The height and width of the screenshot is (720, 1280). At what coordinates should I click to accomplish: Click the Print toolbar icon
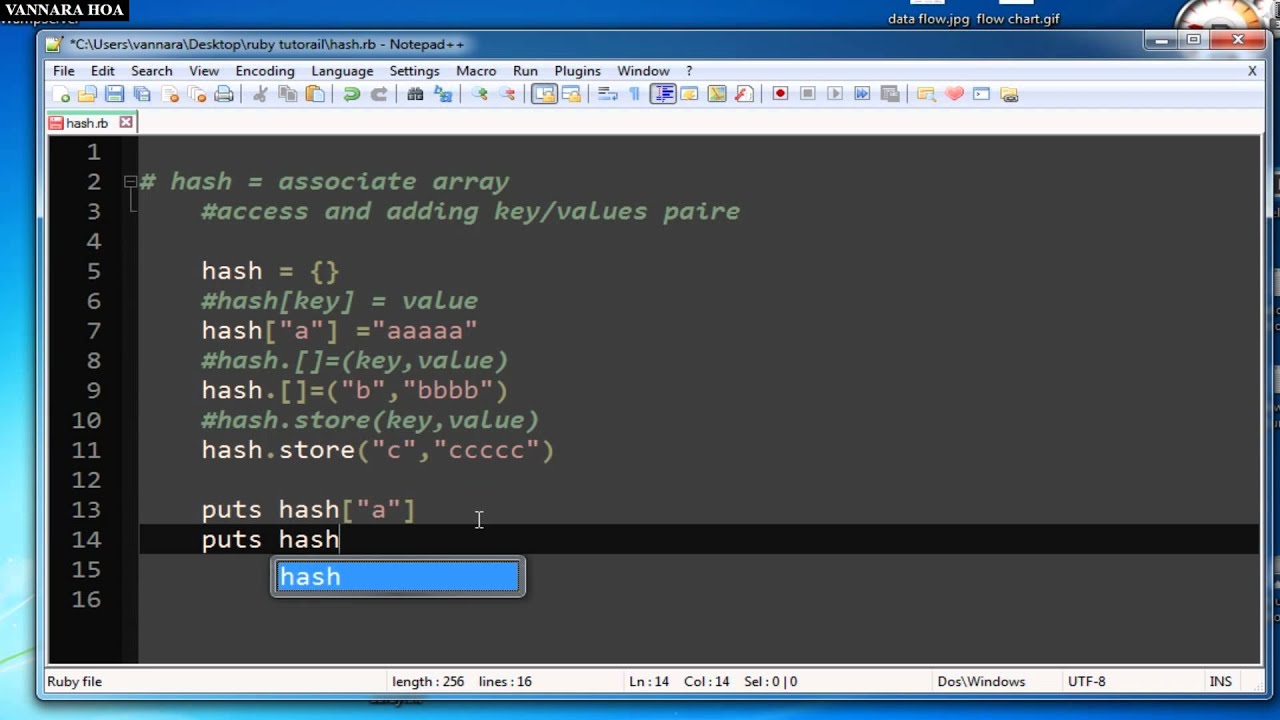(224, 94)
